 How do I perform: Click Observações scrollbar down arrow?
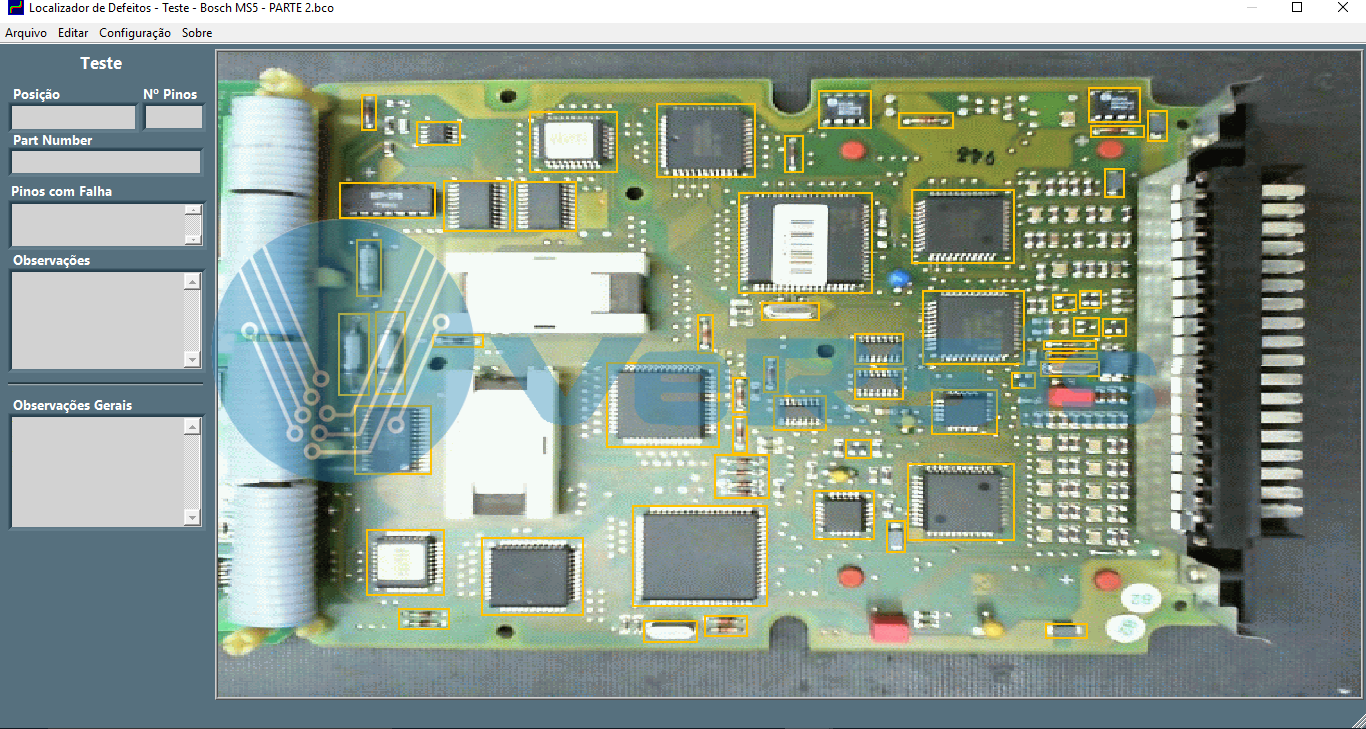tap(193, 359)
